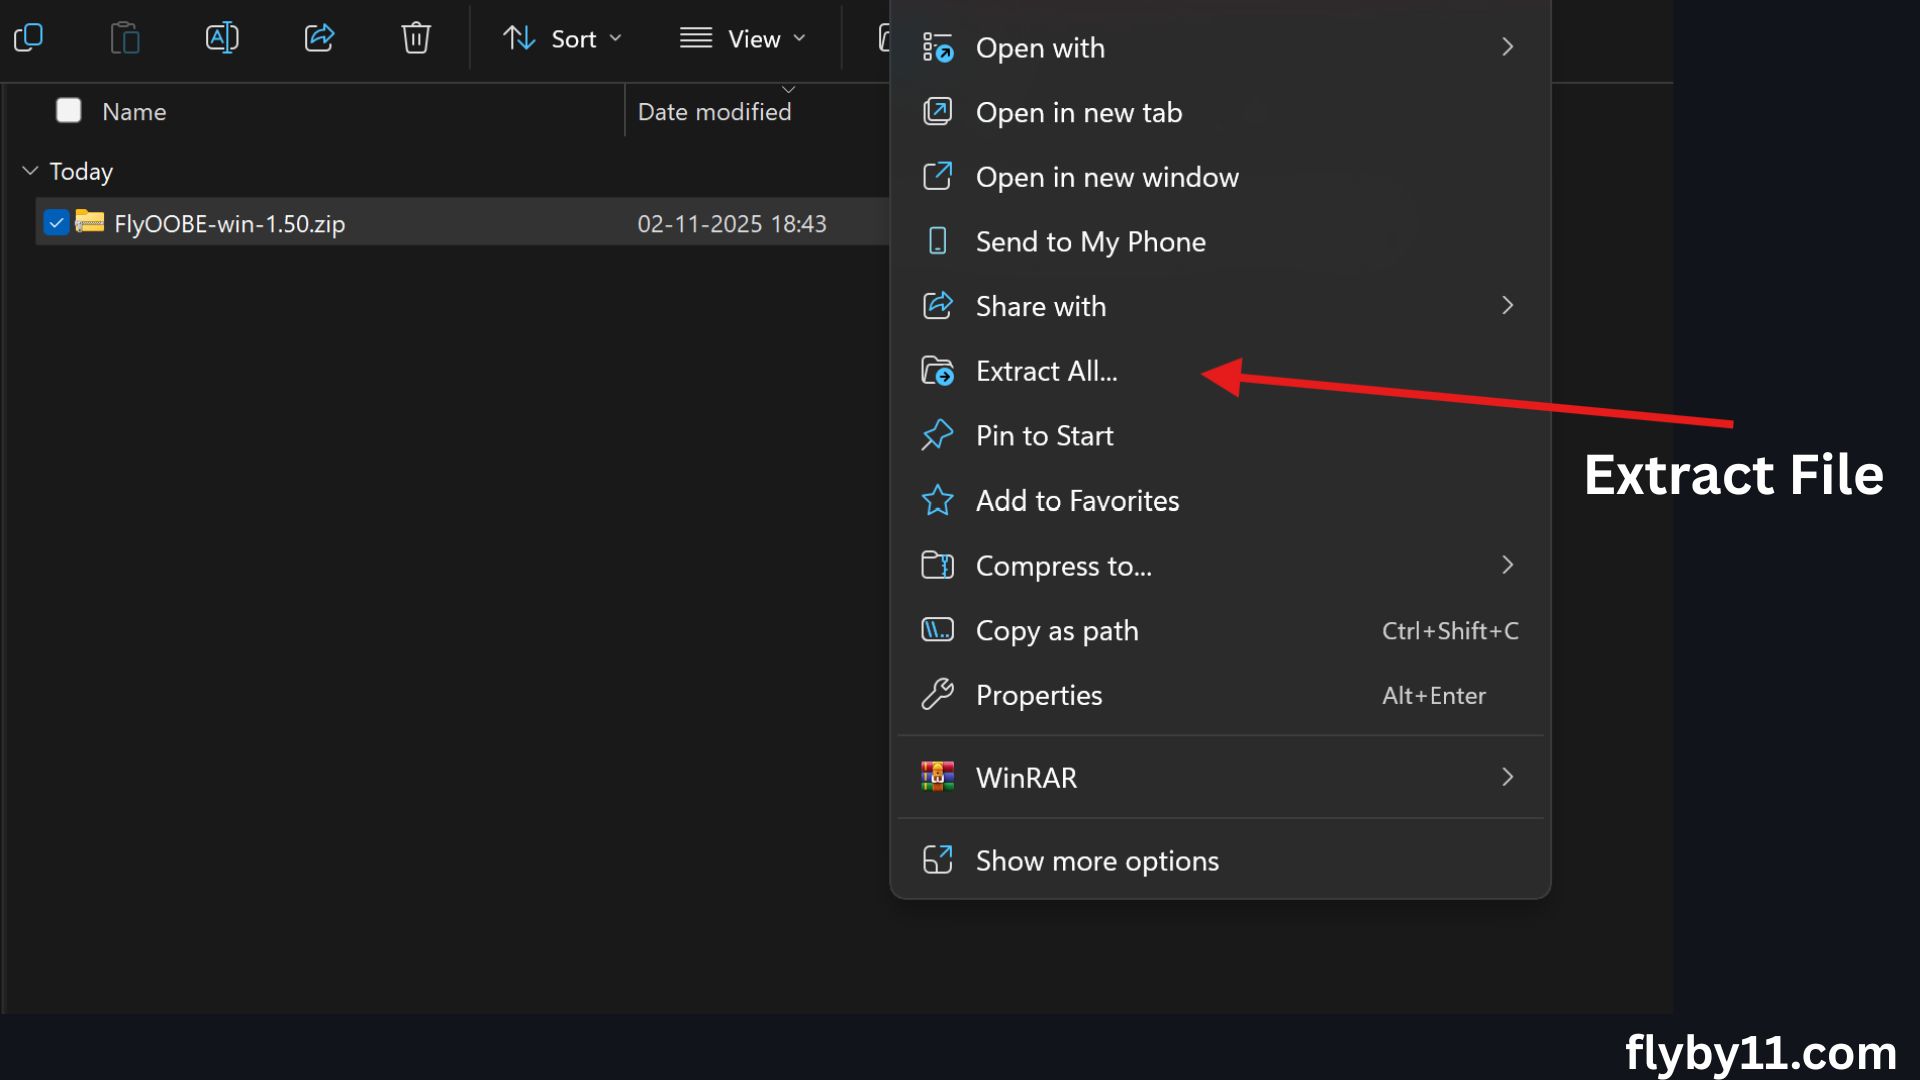Add the zip file to Favorites
The width and height of the screenshot is (1920, 1080).
point(1077,500)
